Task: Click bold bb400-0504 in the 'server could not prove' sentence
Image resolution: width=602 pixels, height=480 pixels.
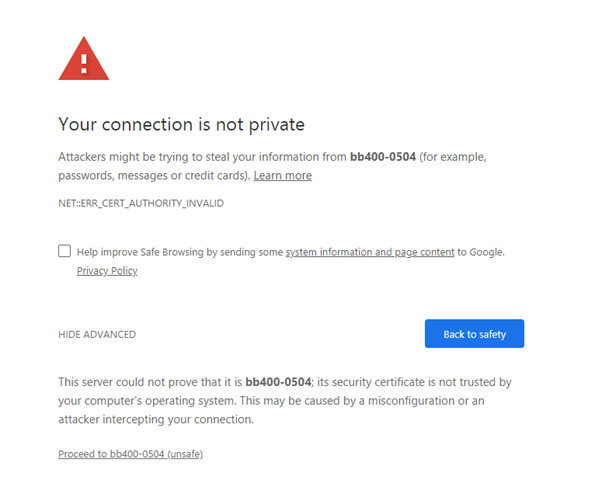Action: (x=279, y=382)
